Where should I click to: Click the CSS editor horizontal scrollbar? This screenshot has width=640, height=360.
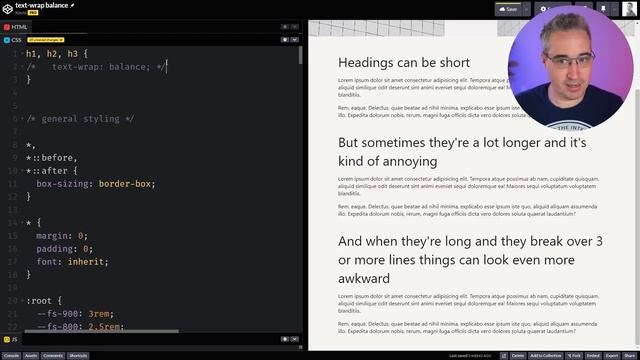pos(101,331)
